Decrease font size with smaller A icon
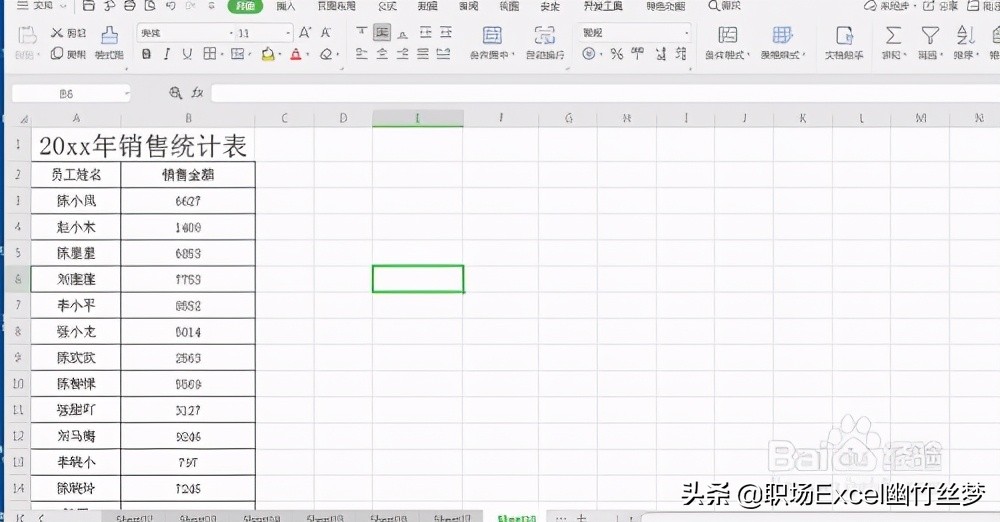Screen dimensions: 1000x522 326,33
